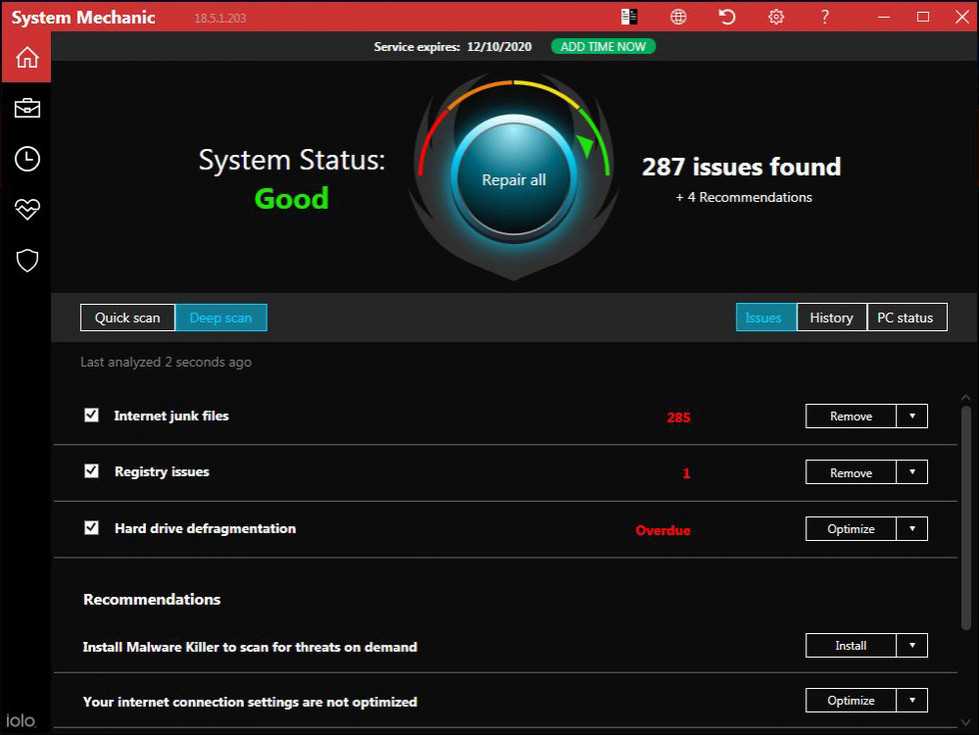Open dropdown arrow next to Install button
The height and width of the screenshot is (735, 979).
click(x=912, y=646)
